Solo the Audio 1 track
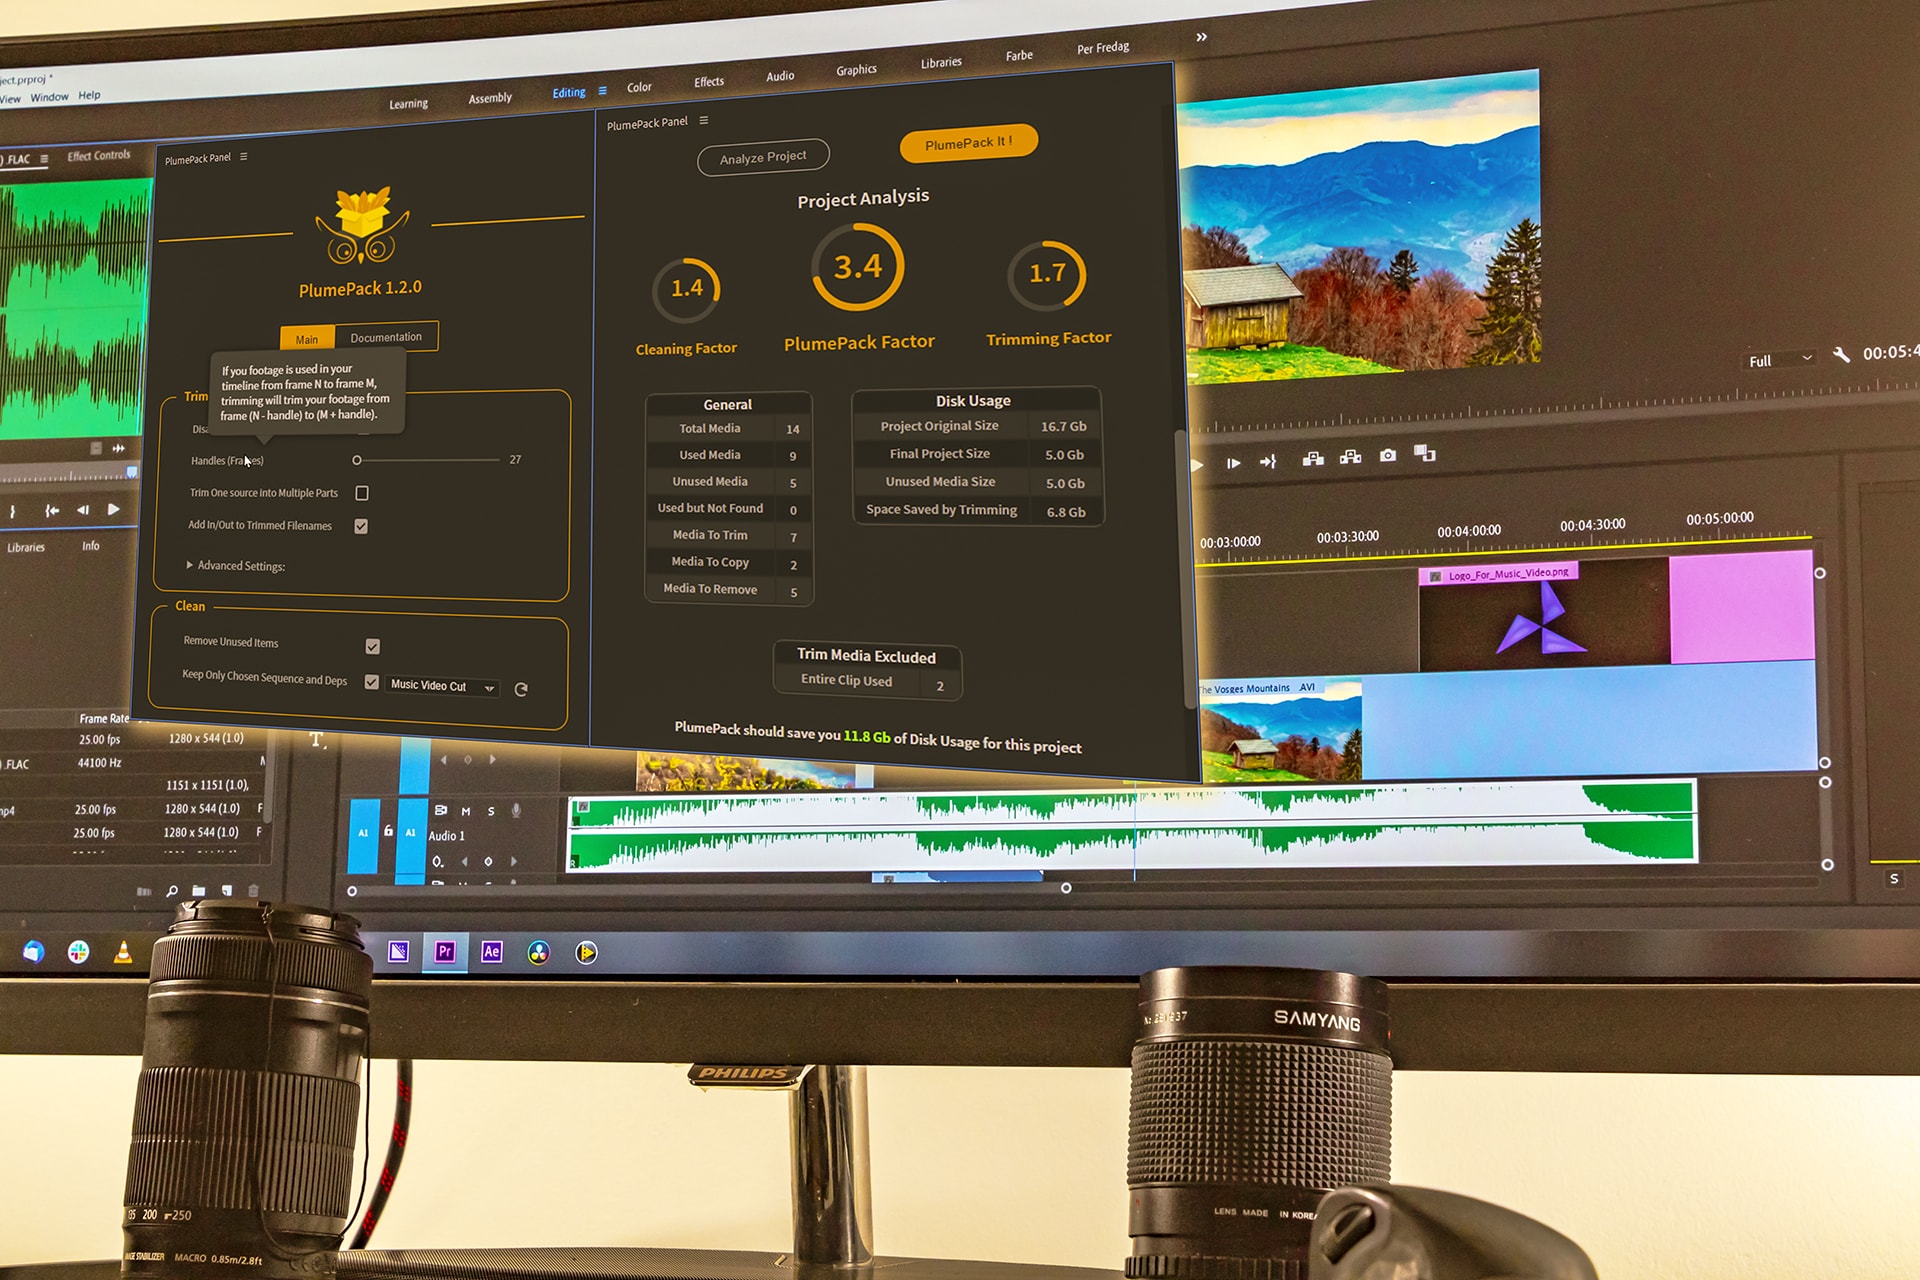This screenshot has width=1920, height=1280. click(491, 811)
